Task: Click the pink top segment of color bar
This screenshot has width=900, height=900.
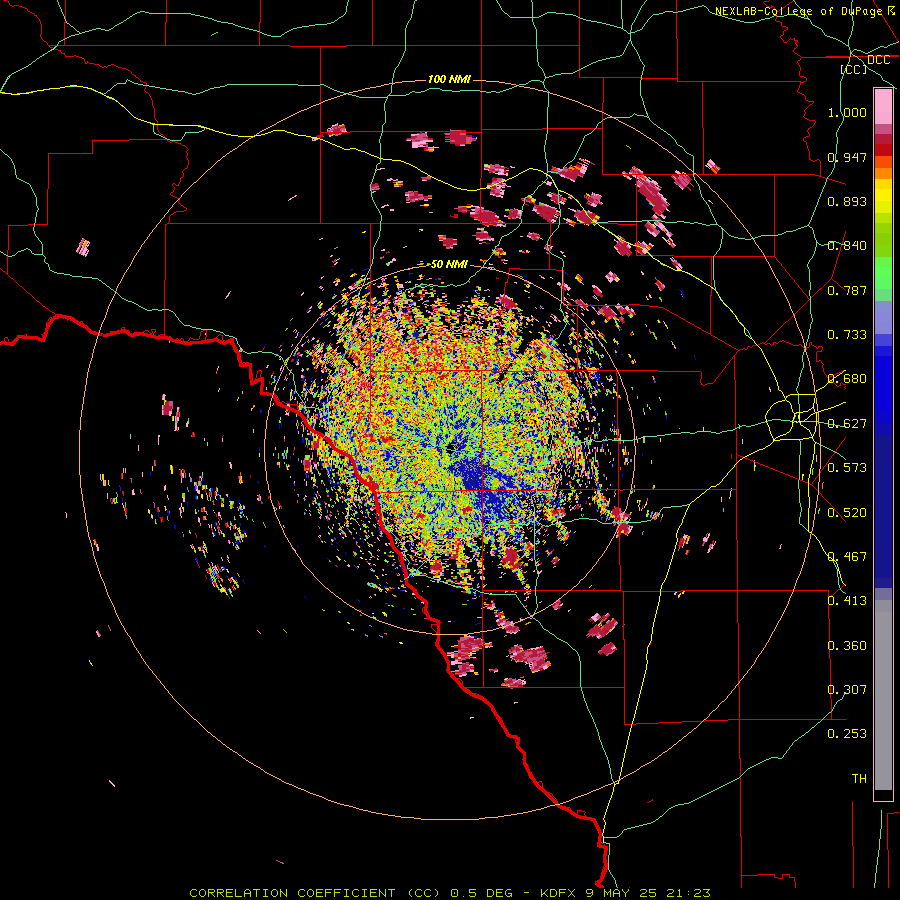Action: [883, 107]
